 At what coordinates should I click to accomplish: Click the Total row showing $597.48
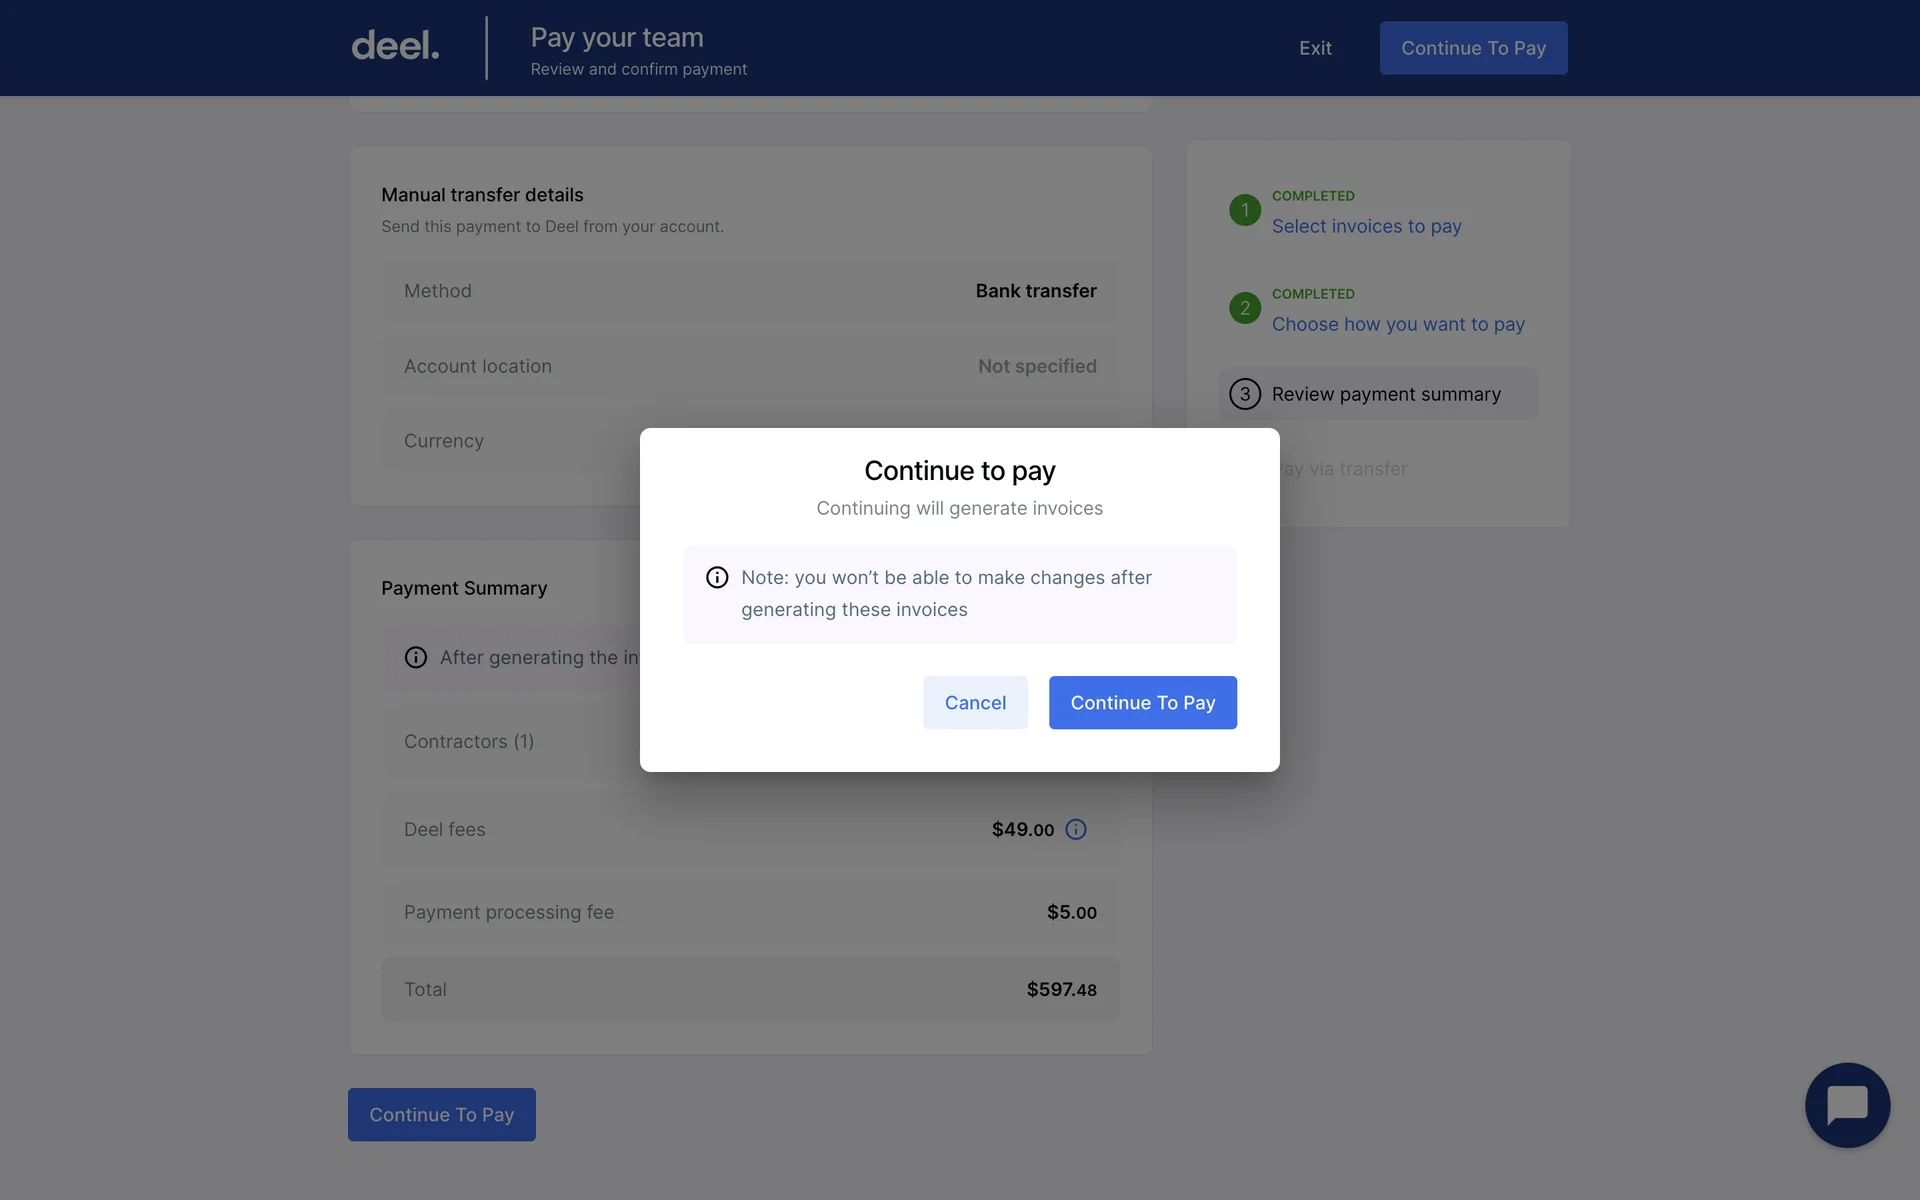(750, 989)
